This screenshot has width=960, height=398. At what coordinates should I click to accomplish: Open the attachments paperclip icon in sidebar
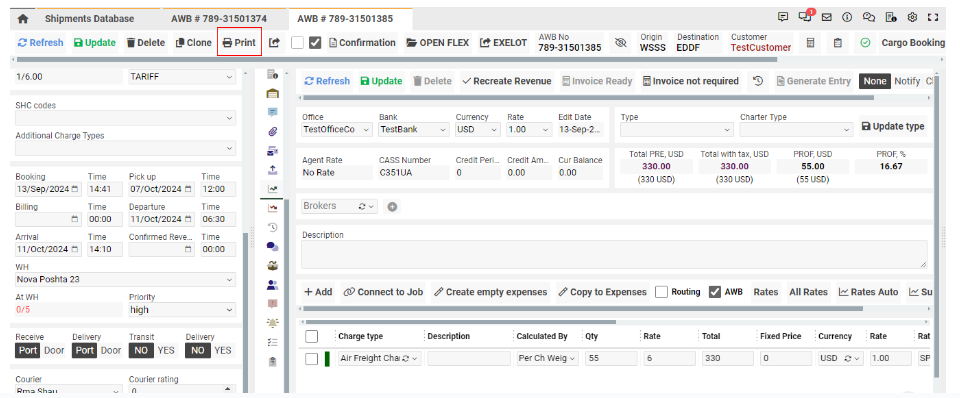click(273, 131)
